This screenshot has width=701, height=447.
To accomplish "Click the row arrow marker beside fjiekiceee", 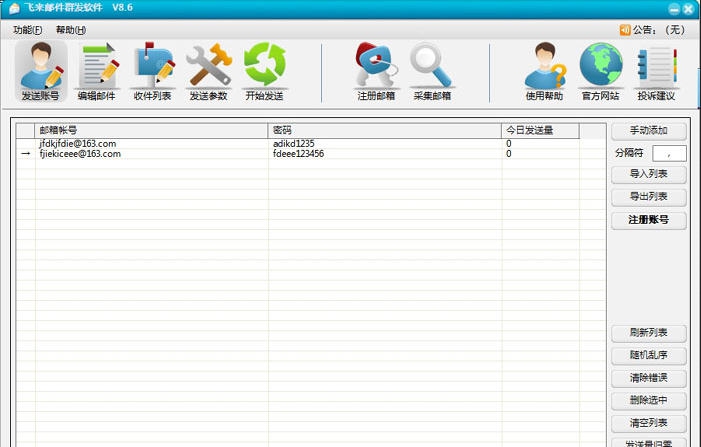I will [25, 154].
